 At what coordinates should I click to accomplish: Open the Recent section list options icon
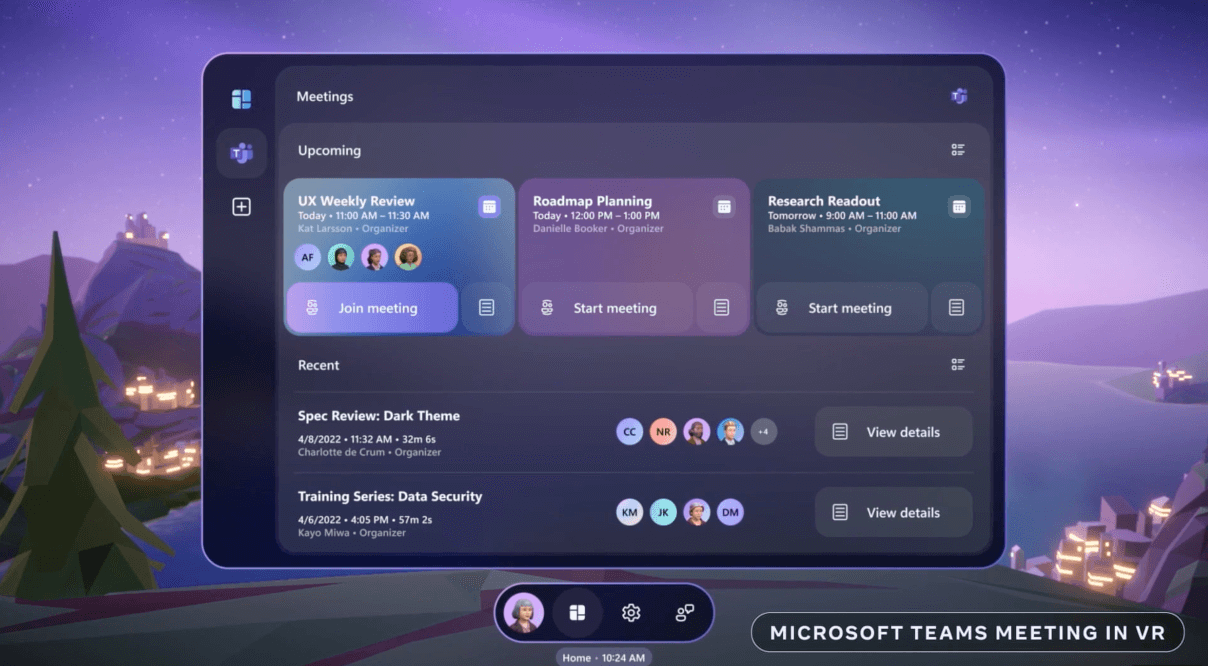tap(958, 365)
